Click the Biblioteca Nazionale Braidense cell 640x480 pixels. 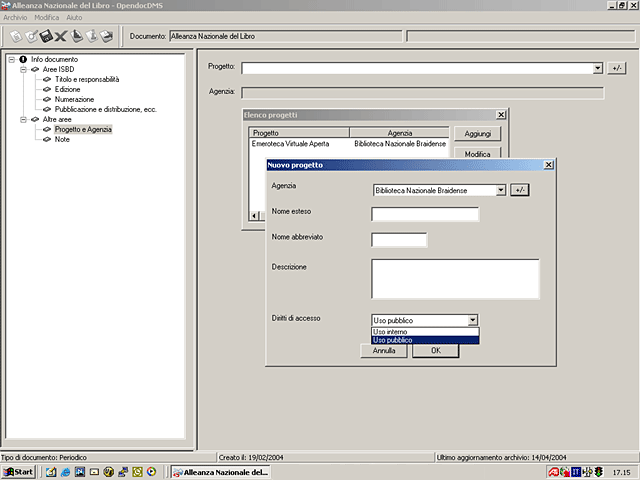click(400, 144)
